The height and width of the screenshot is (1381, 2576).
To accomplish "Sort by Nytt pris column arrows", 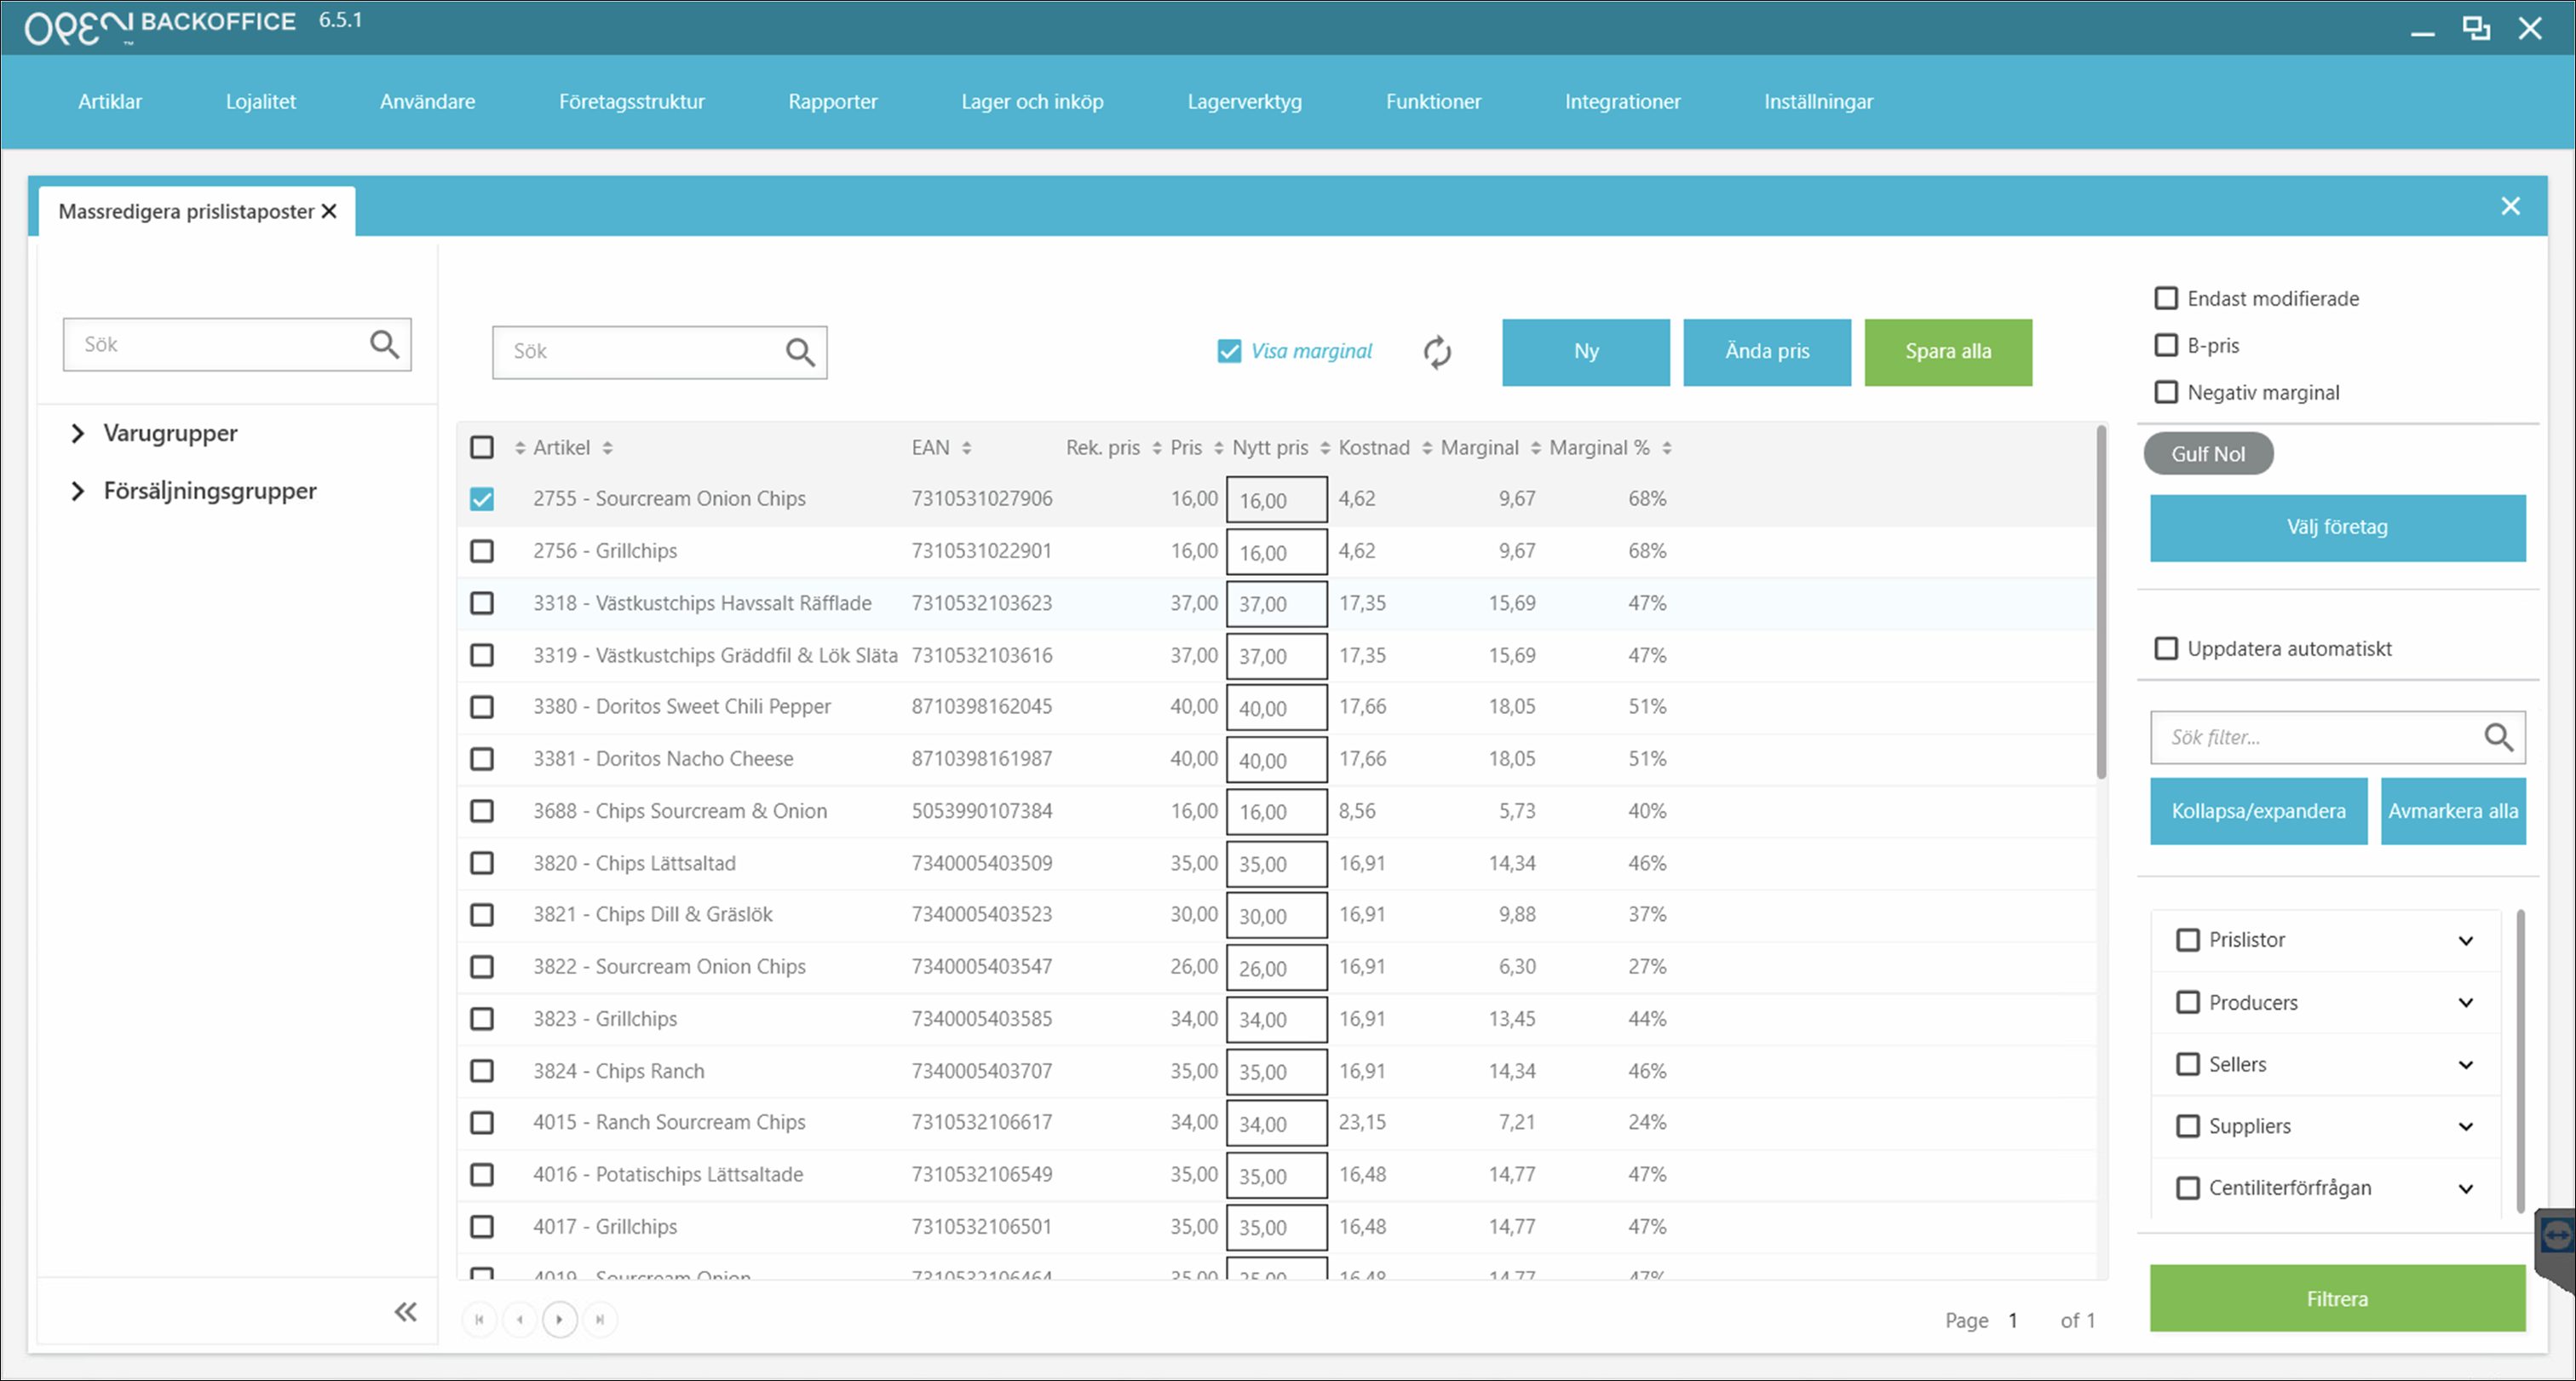I will pos(1325,448).
